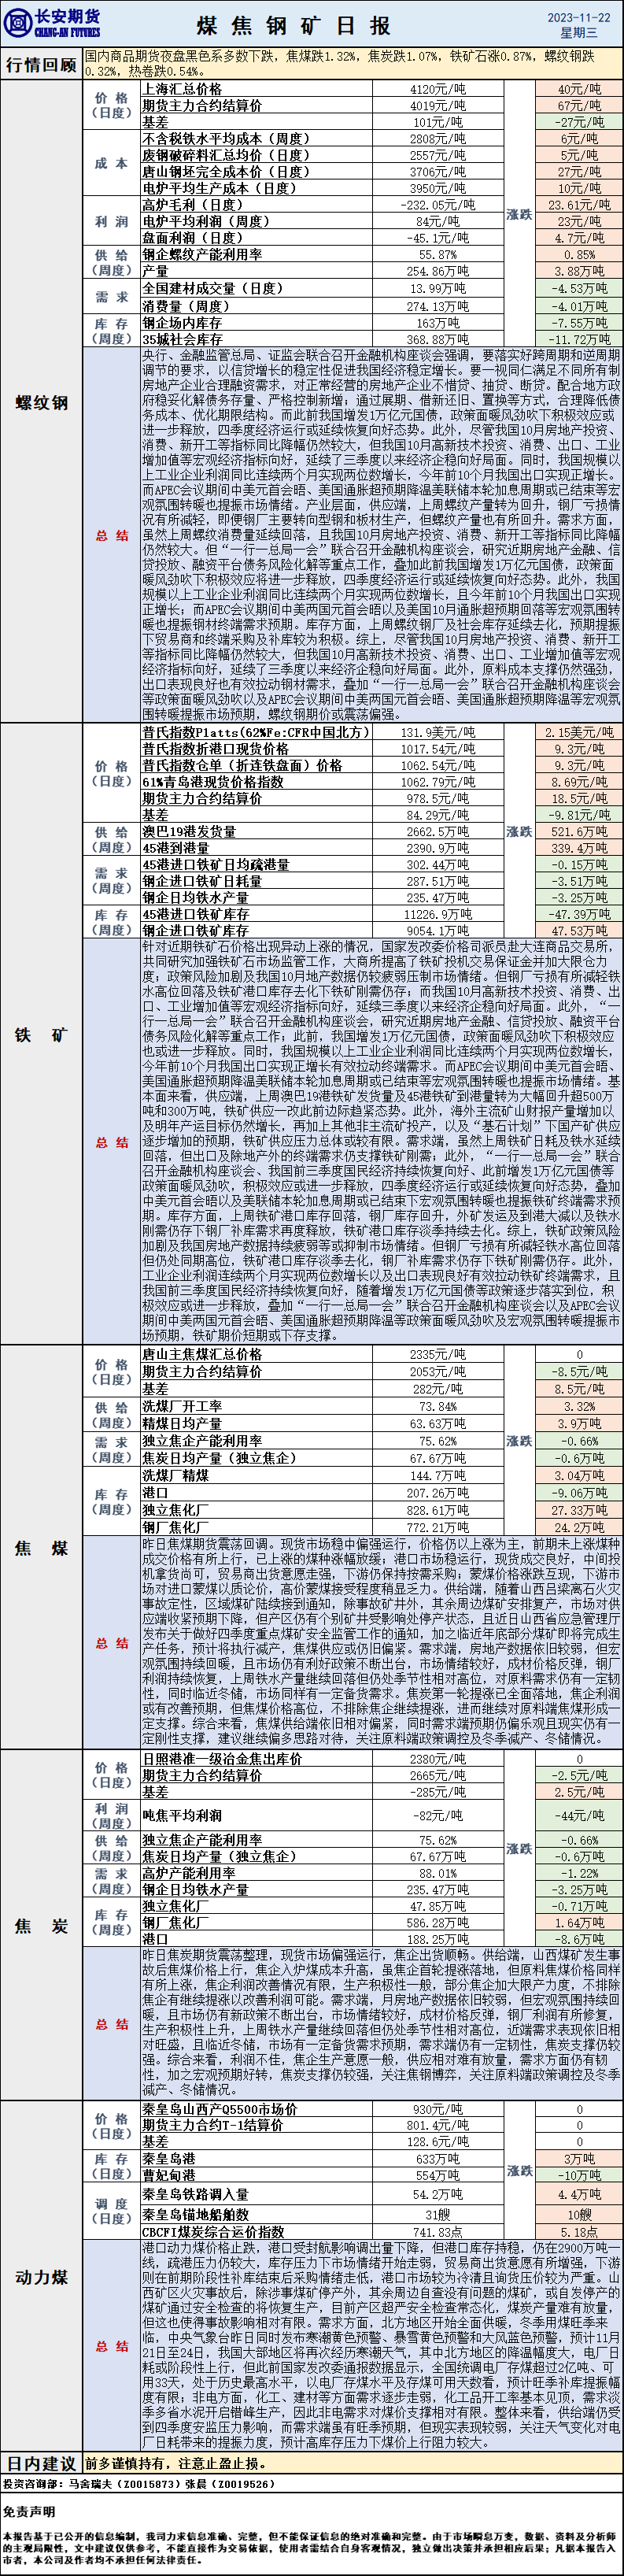Viewport: 624px width, 2576px height.
Task: Click the 焦煤 section label
Action: [41, 1548]
